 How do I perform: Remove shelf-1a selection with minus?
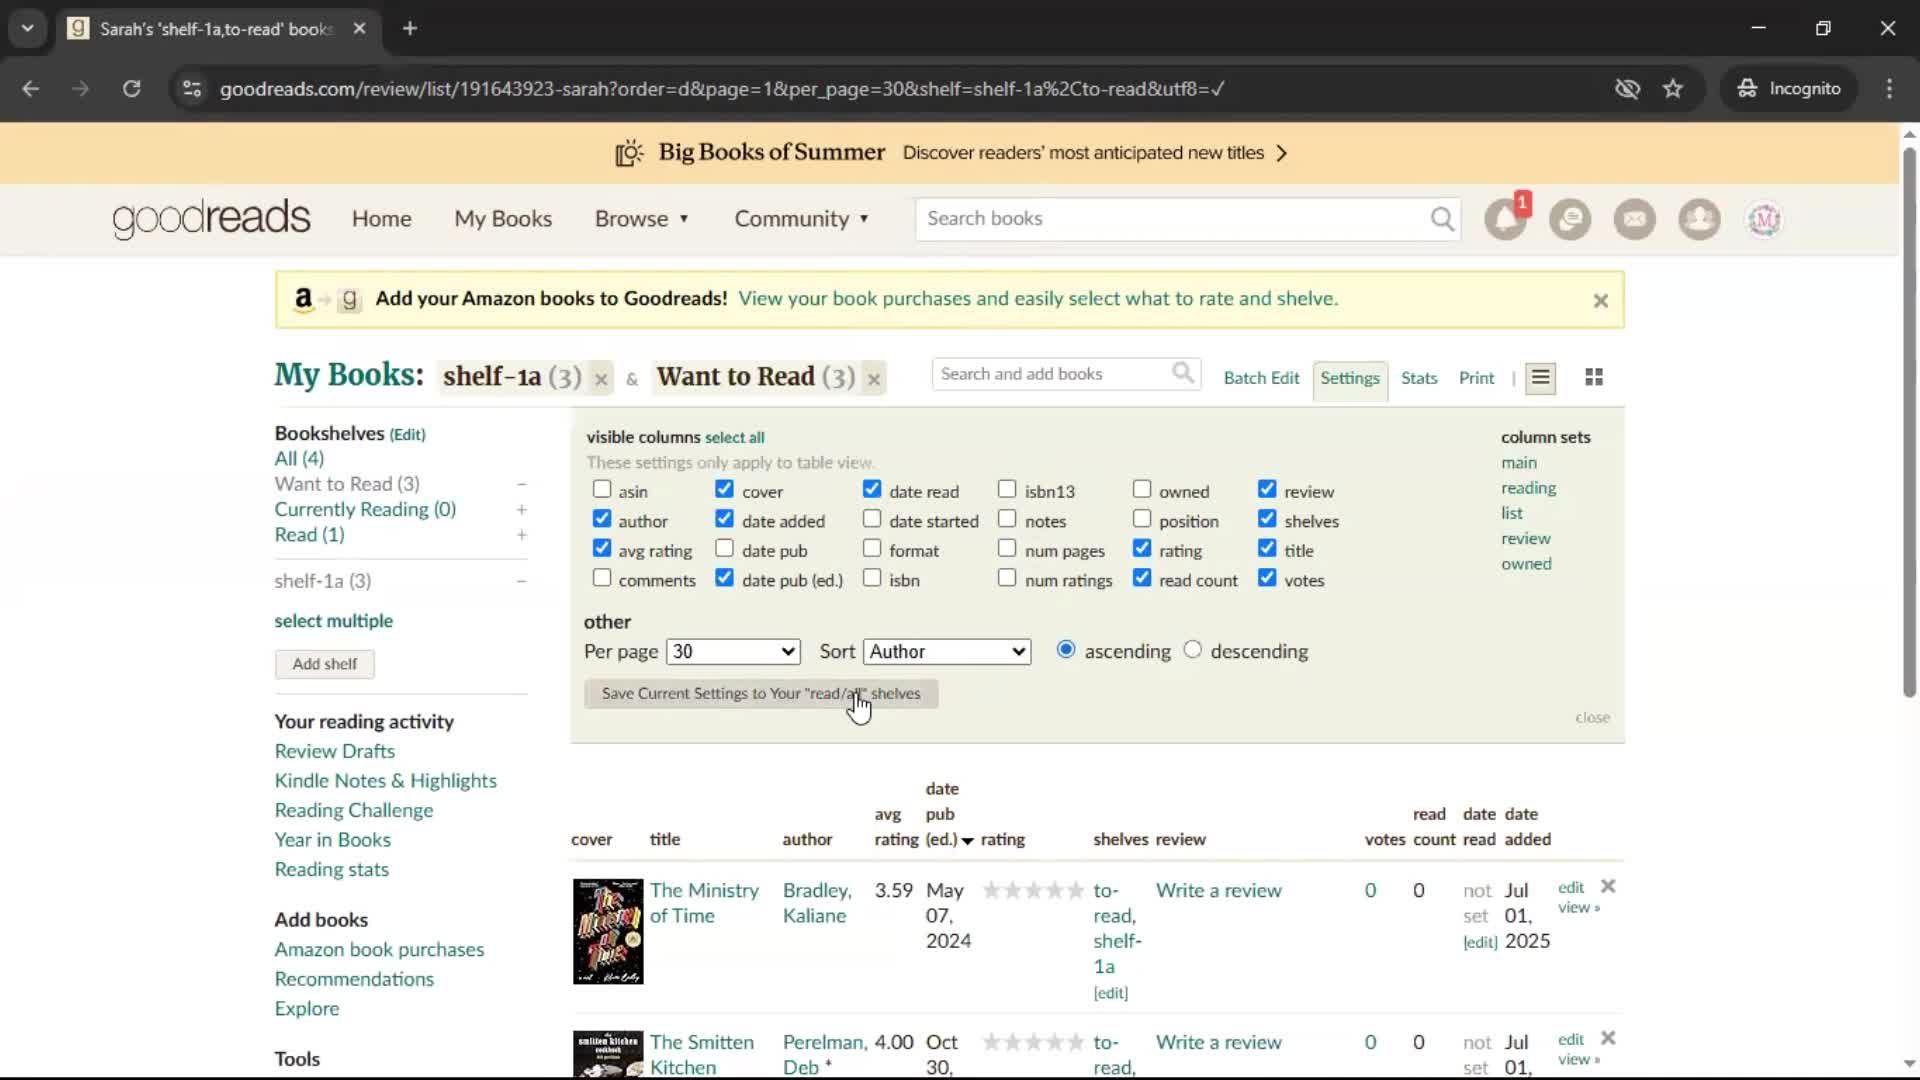pyautogui.click(x=521, y=581)
